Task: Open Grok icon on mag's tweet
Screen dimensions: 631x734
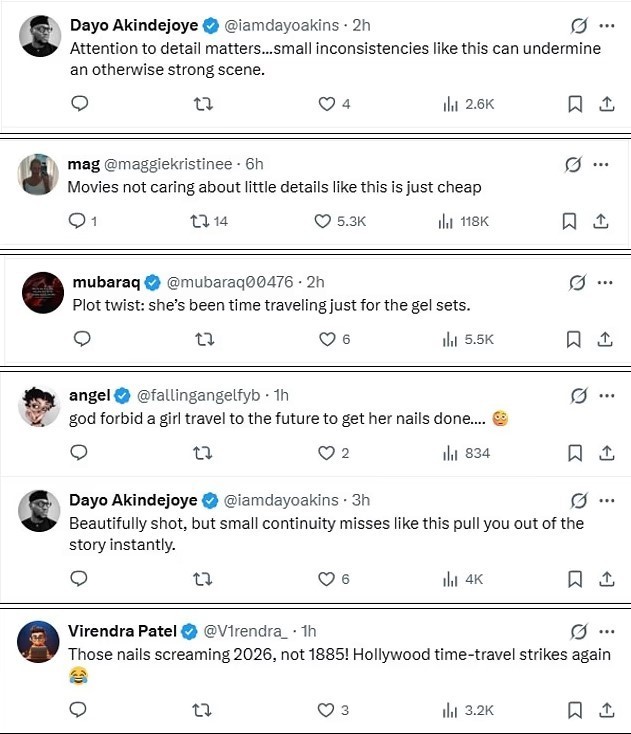Action: (x=573, y=164)
